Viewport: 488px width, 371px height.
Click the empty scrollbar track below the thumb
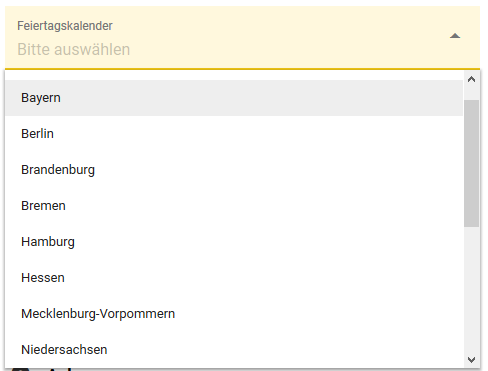point(471,289)
